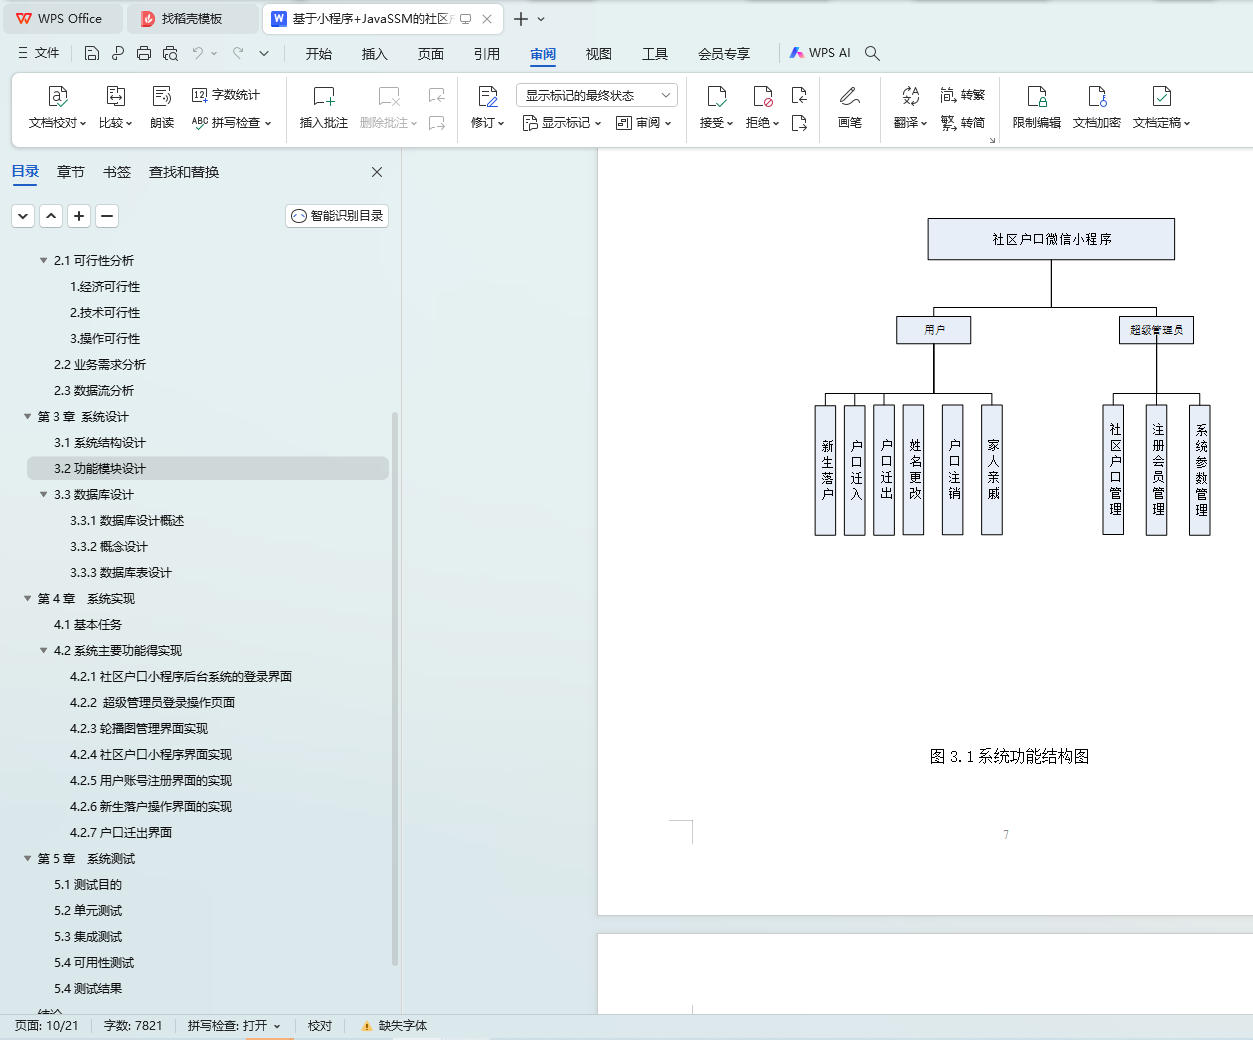Open the new tab options dropdown arrow
Screen dimensions: 1253x1040
tap(541, 19)
